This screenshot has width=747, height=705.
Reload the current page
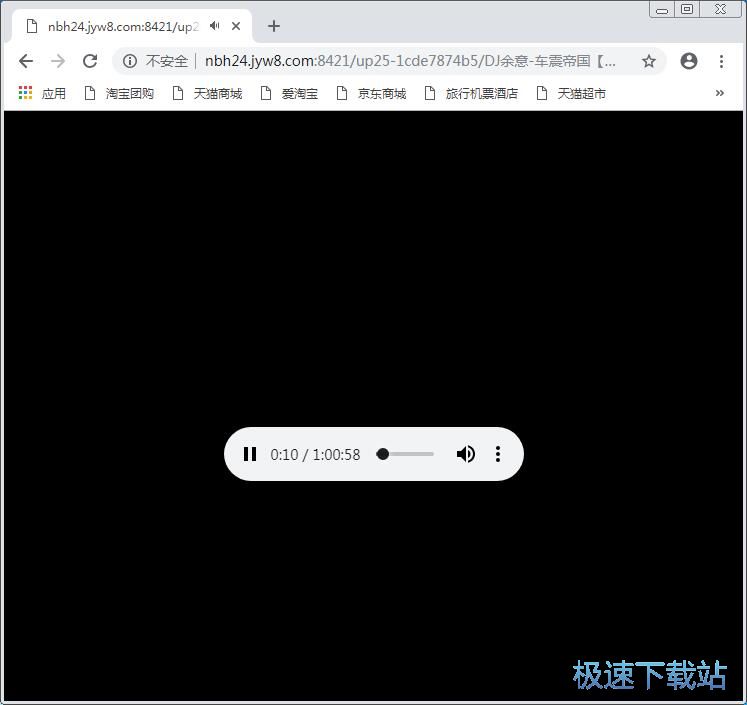(x=90, y=61)
